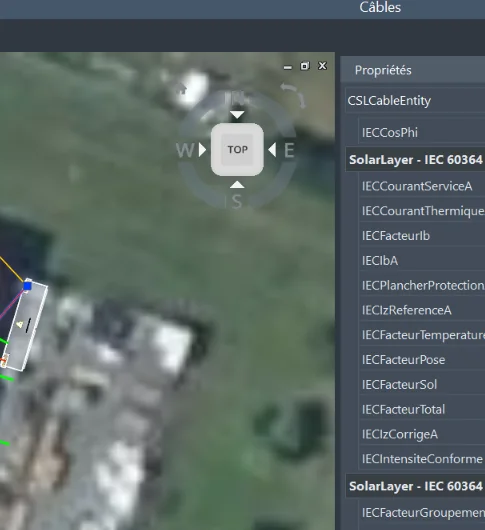Minimize the drawing viewport
Screen dimensions: 485x530
click(x=288, y=67)
